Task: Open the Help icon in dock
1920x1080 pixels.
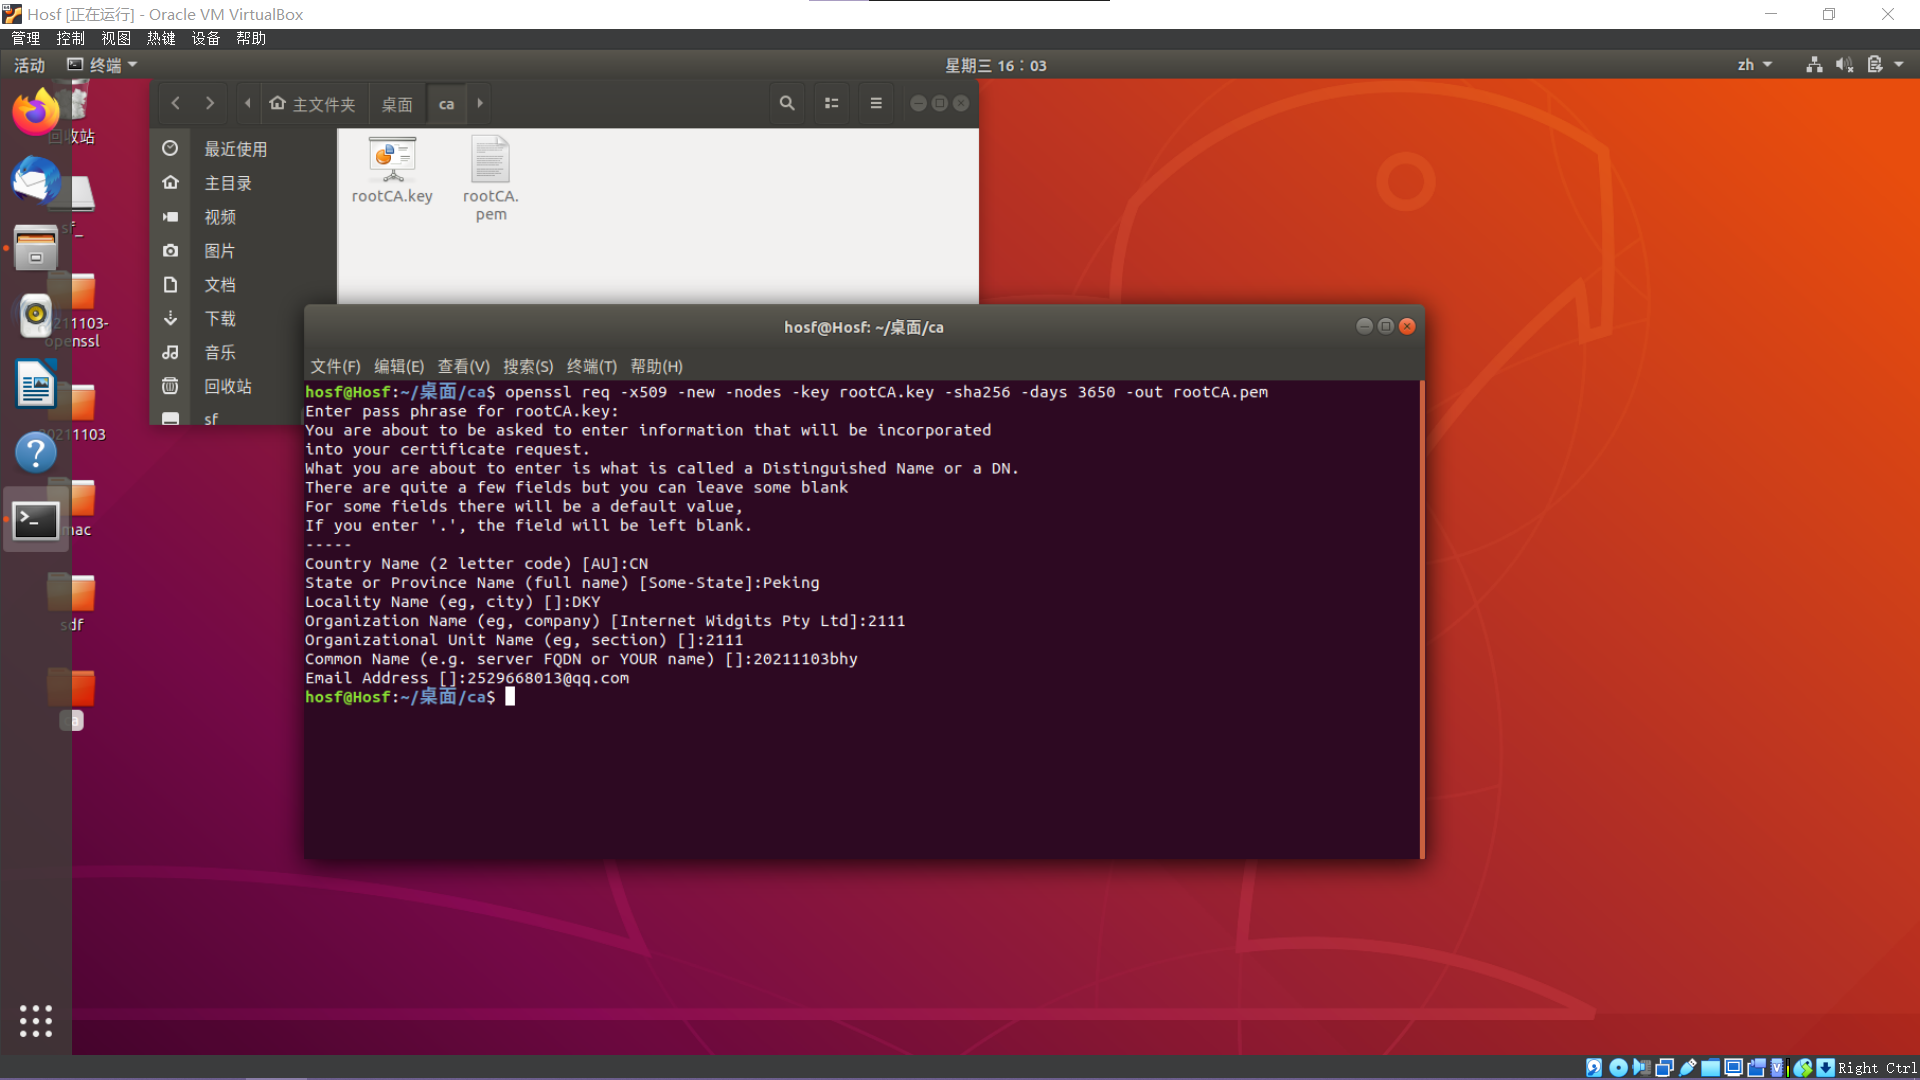Action: pos(36,452)
